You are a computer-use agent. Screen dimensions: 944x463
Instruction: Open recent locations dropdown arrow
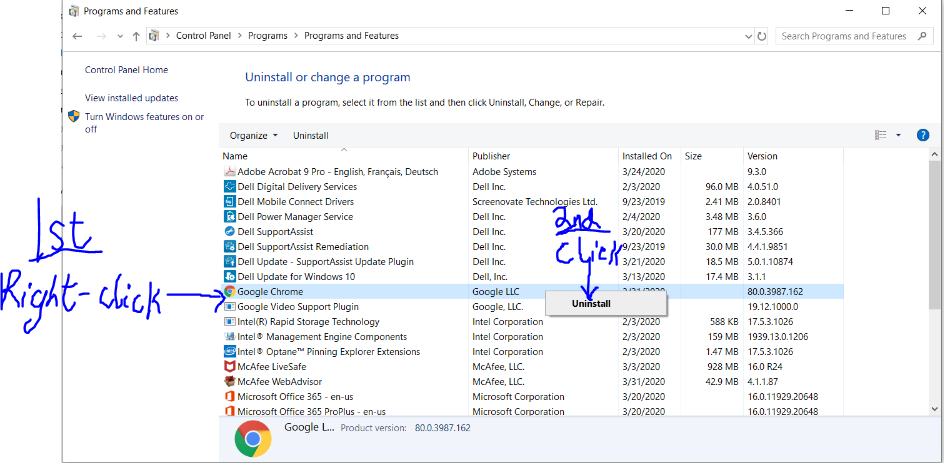[x=120, y=36]
